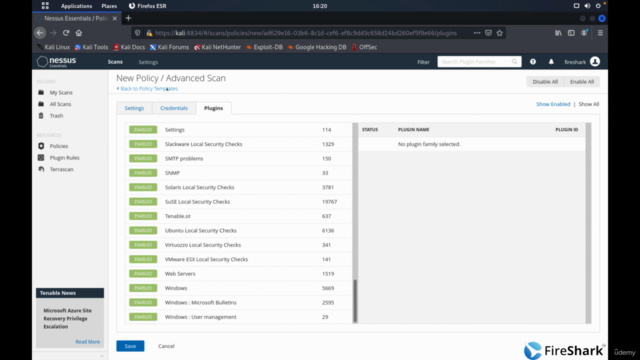Select Windows plugin family row
Image resolution: width=640 pixels, height=360 pixels.
(x=239, y=288)
